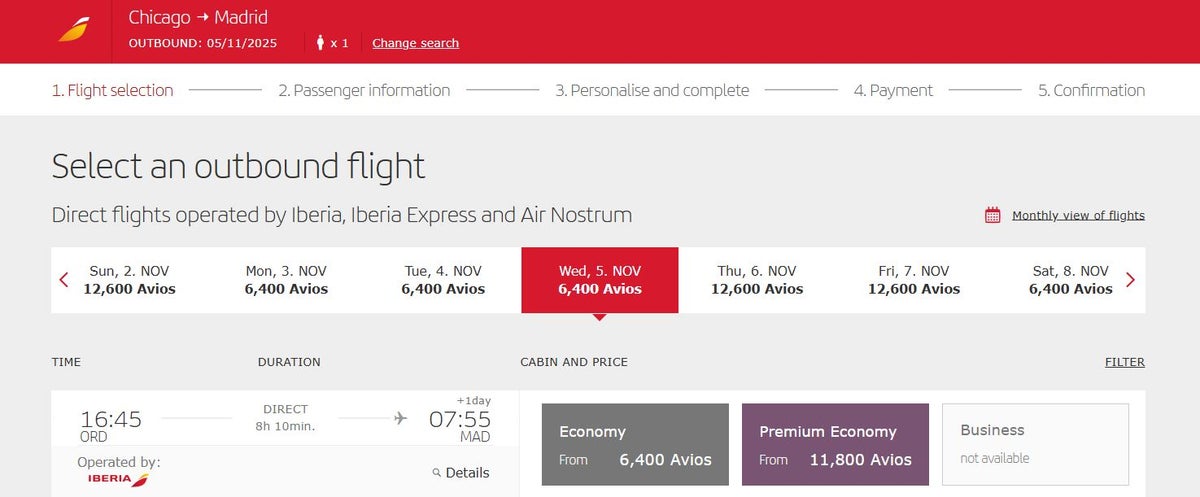The image size is (1200, 497).
Task: Open Monthly view of flights
Action: (x=1078, y=215)
